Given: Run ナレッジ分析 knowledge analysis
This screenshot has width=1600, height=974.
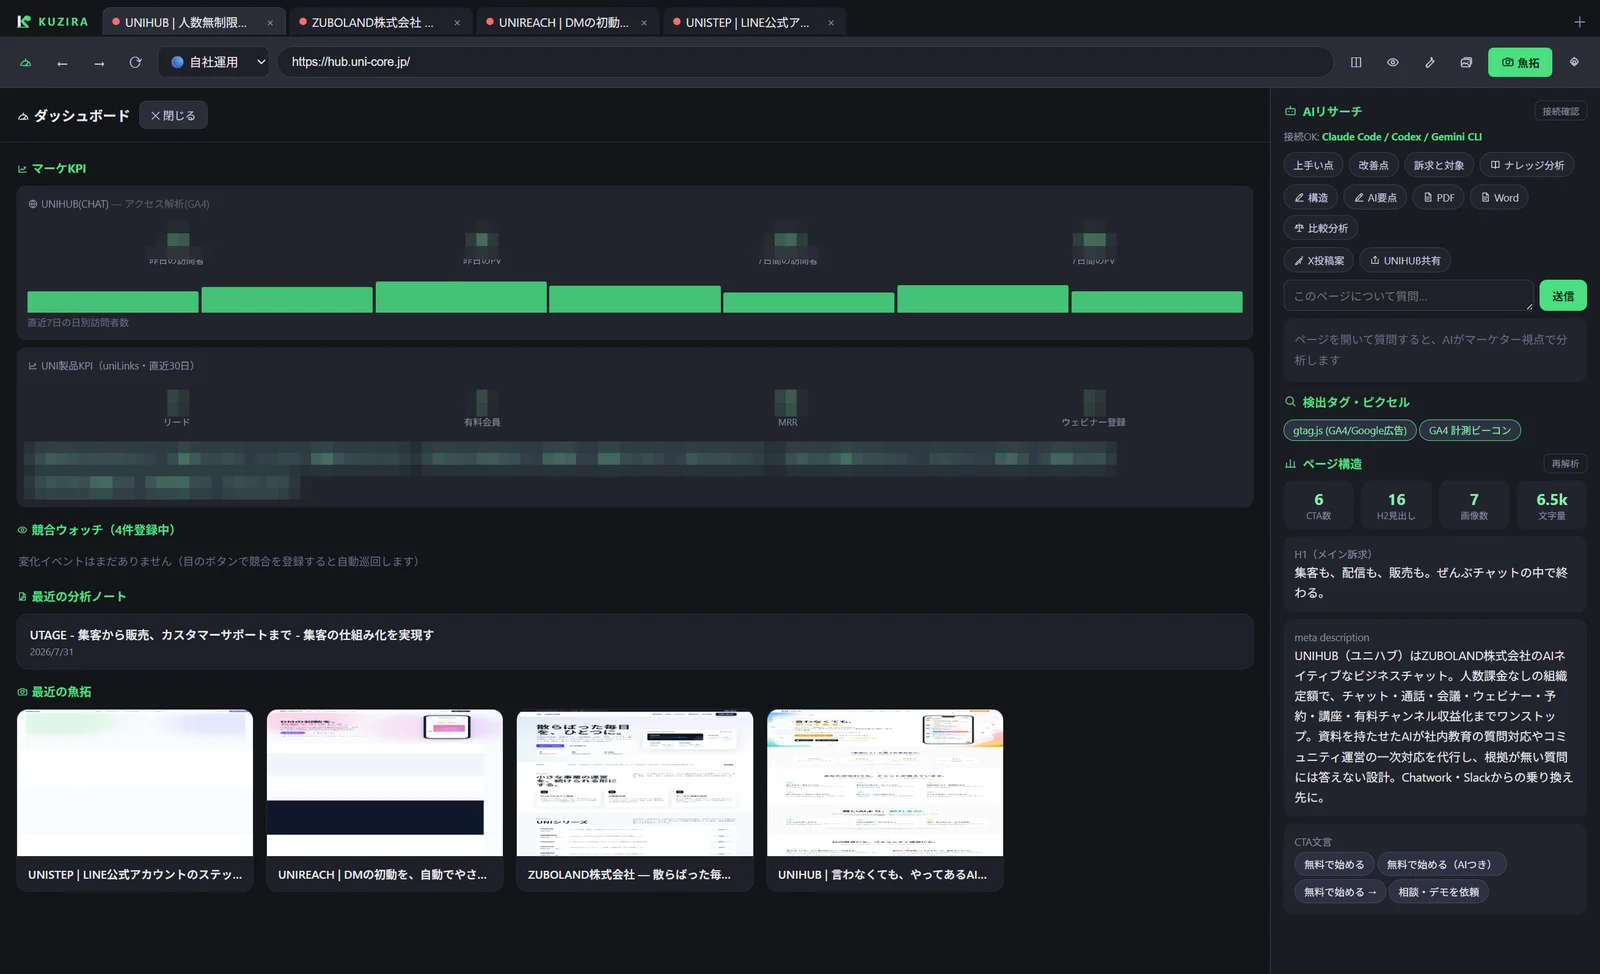Looking at the screenshot, I should tap(1526, 165).
